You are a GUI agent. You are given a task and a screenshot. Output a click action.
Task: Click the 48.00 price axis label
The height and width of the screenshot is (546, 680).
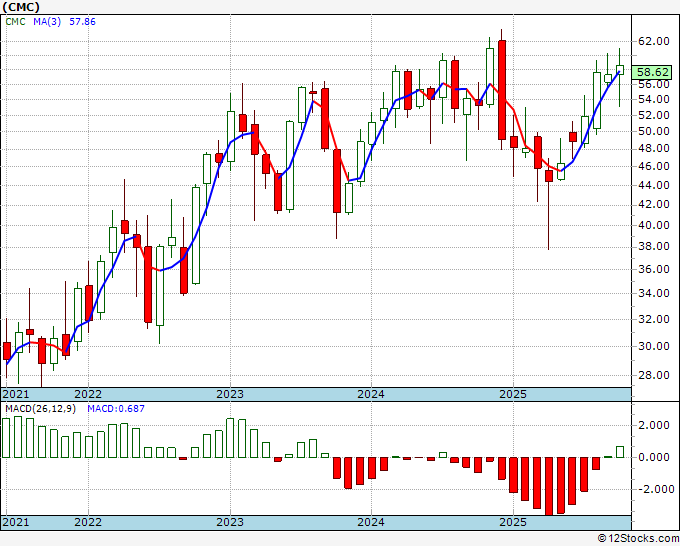pos(654,148)
